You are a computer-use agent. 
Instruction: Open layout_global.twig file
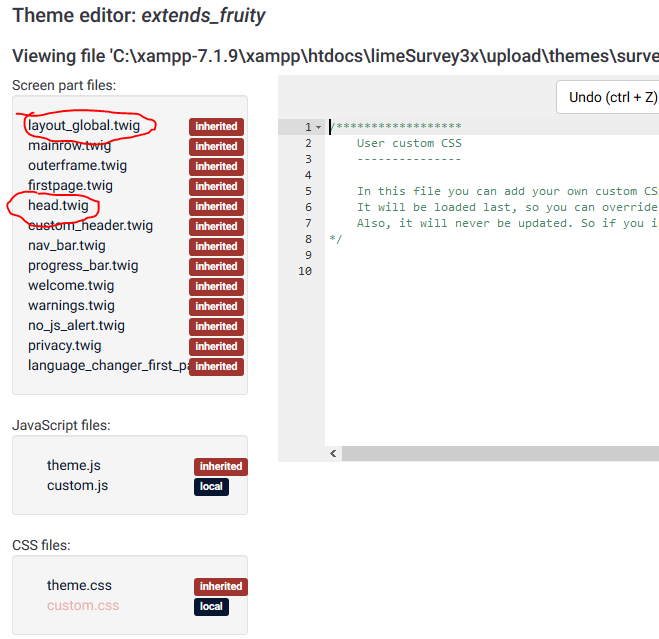pyautogui.click(x=84, y=126)
